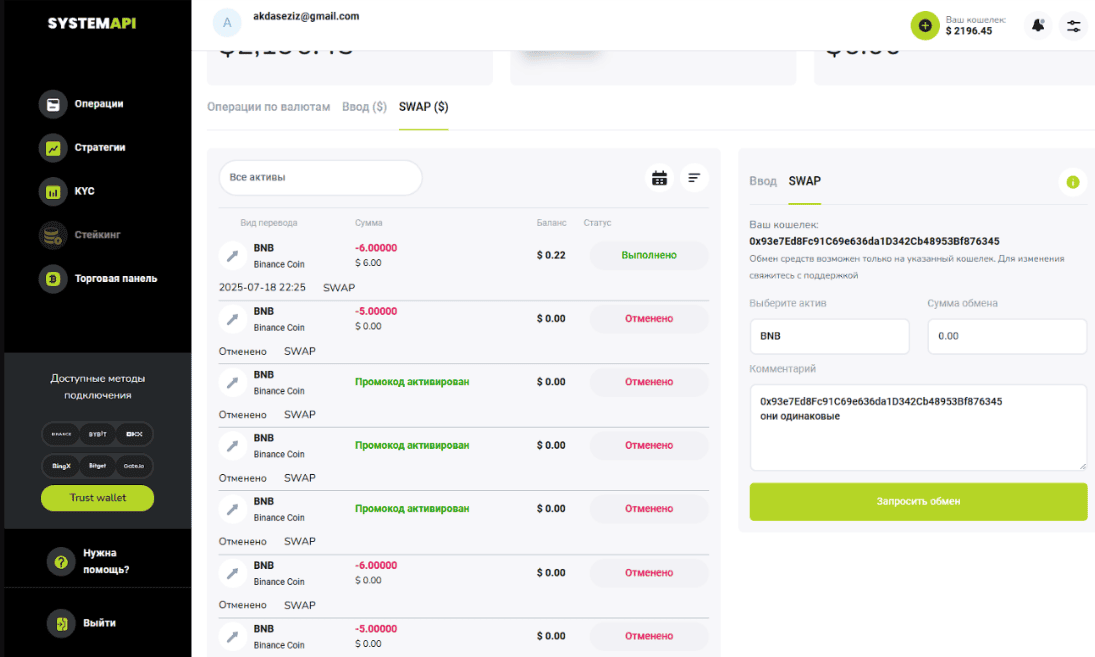Click the KYC sidebar icon
The width and height of the screenshot is (1095, 657).
[x=53, y=191]
